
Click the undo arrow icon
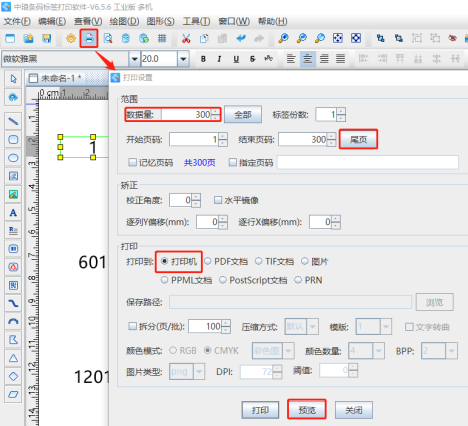pos(241,38)
